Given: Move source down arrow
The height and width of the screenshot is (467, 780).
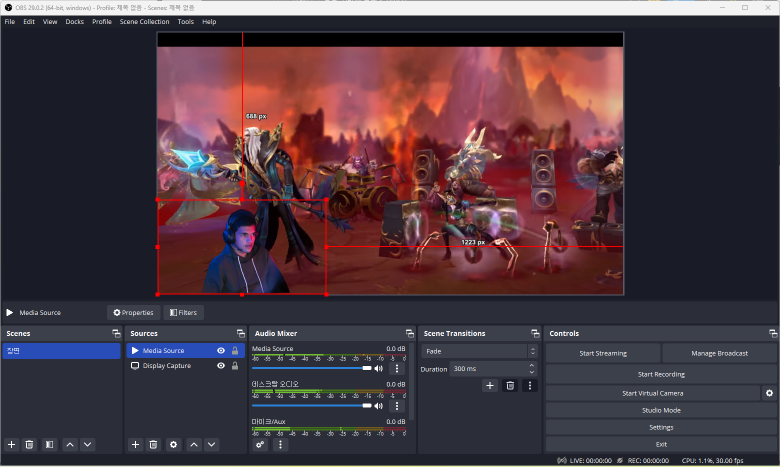Looking at the screenshot, I should click(211, 445).
